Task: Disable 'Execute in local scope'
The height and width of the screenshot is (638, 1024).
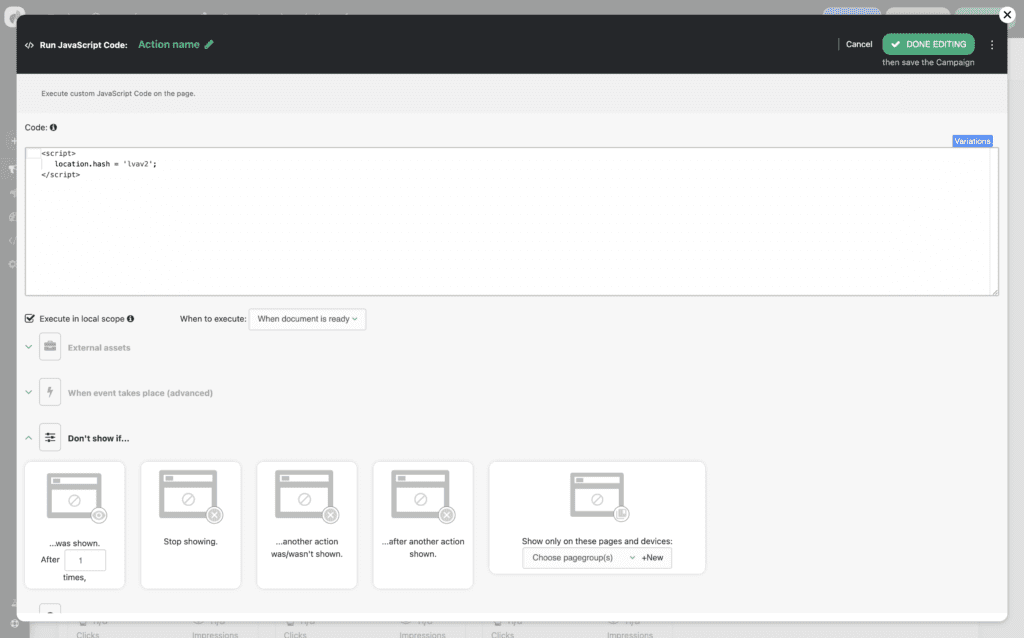Action: click(29, 318)
